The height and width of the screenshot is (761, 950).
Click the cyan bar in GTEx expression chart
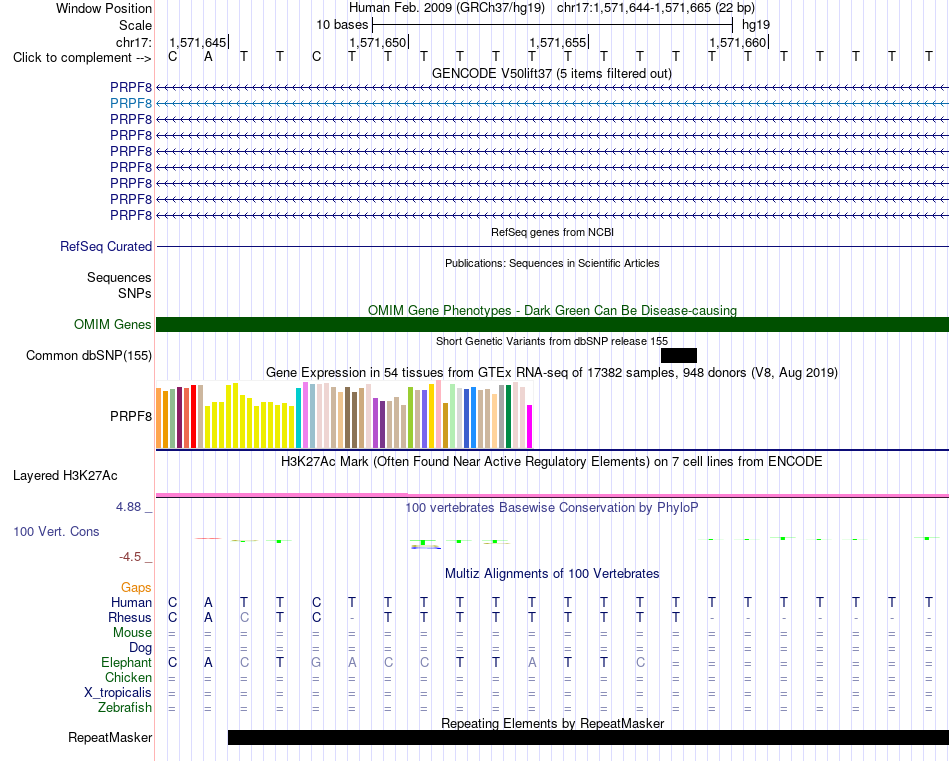pyautogui.click(x=298, y=418)
